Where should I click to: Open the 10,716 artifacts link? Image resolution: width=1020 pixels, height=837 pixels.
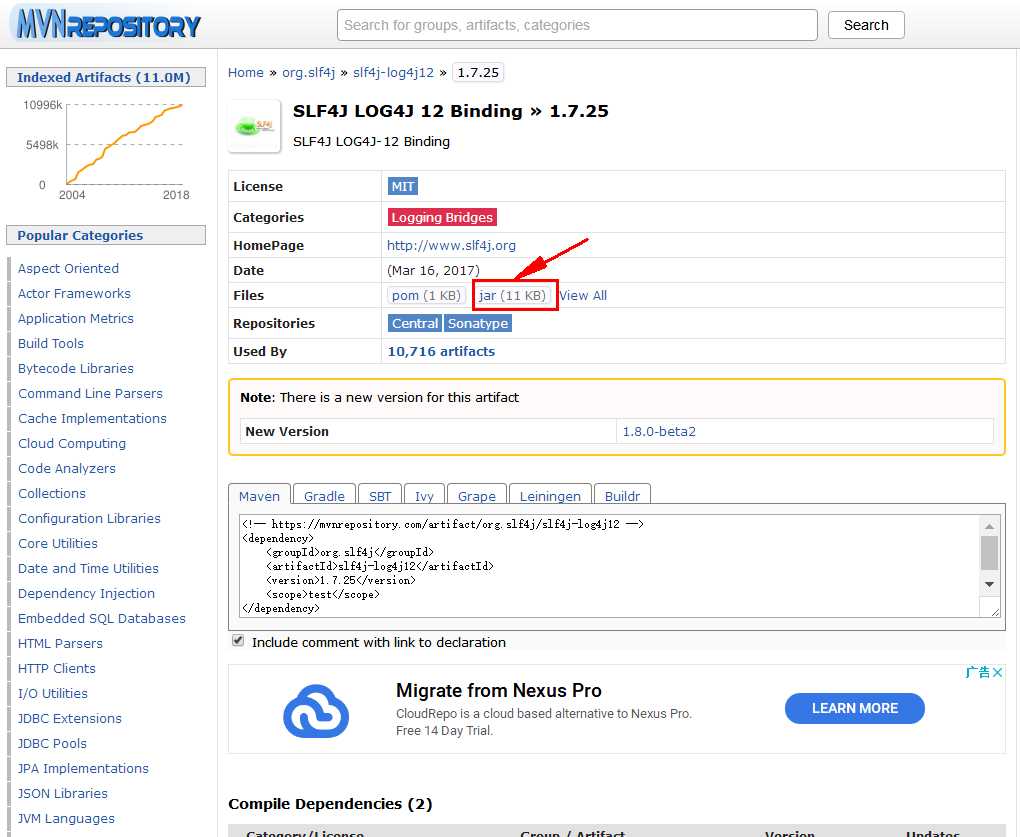tap(441, 351)
